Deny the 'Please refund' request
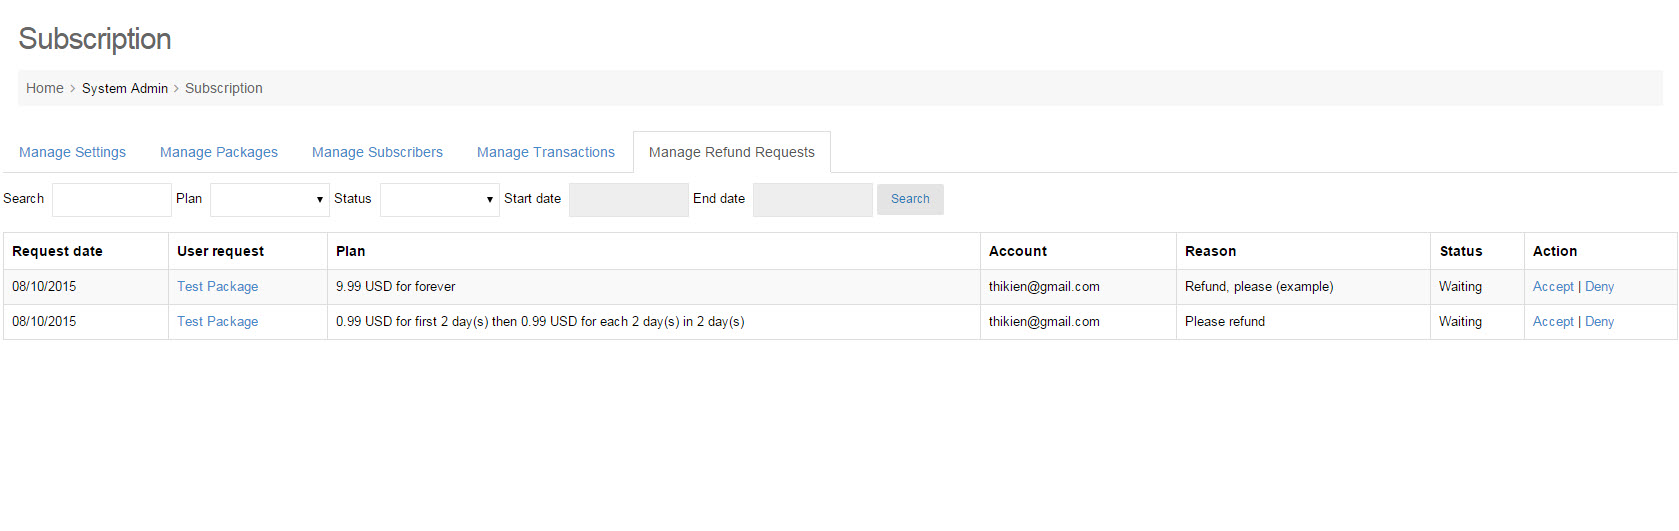This screenshot has width=1679, height=531. click(1599, 321)
